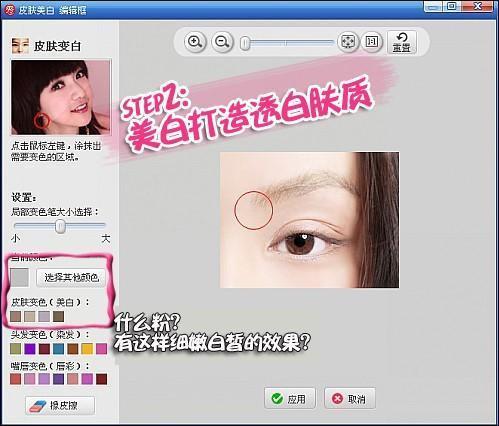Click the zoom level slider handle
Image resolution: width=499 pixels, height=426 pixels.
point(245,43)
